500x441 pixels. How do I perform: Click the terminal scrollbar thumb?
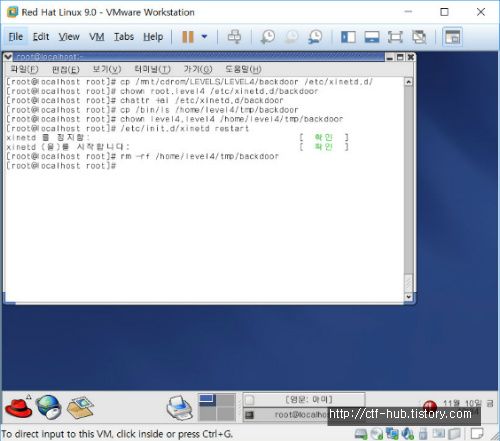coord(408,283)
